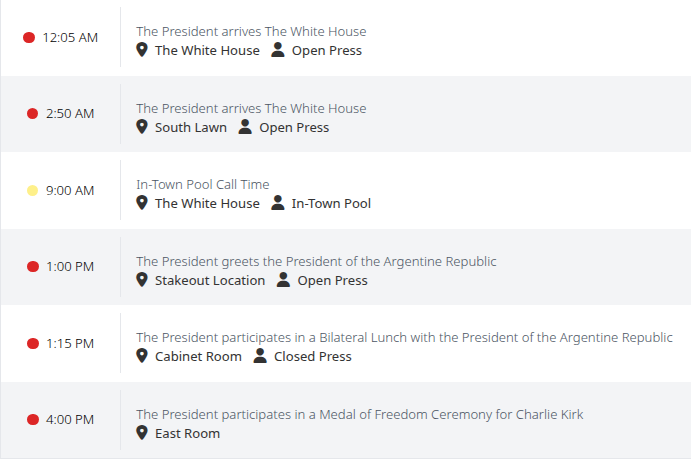Click the Open Press label at 1:00 PM
This screenshot has height=459, width=691.
[x=332, y=280]
